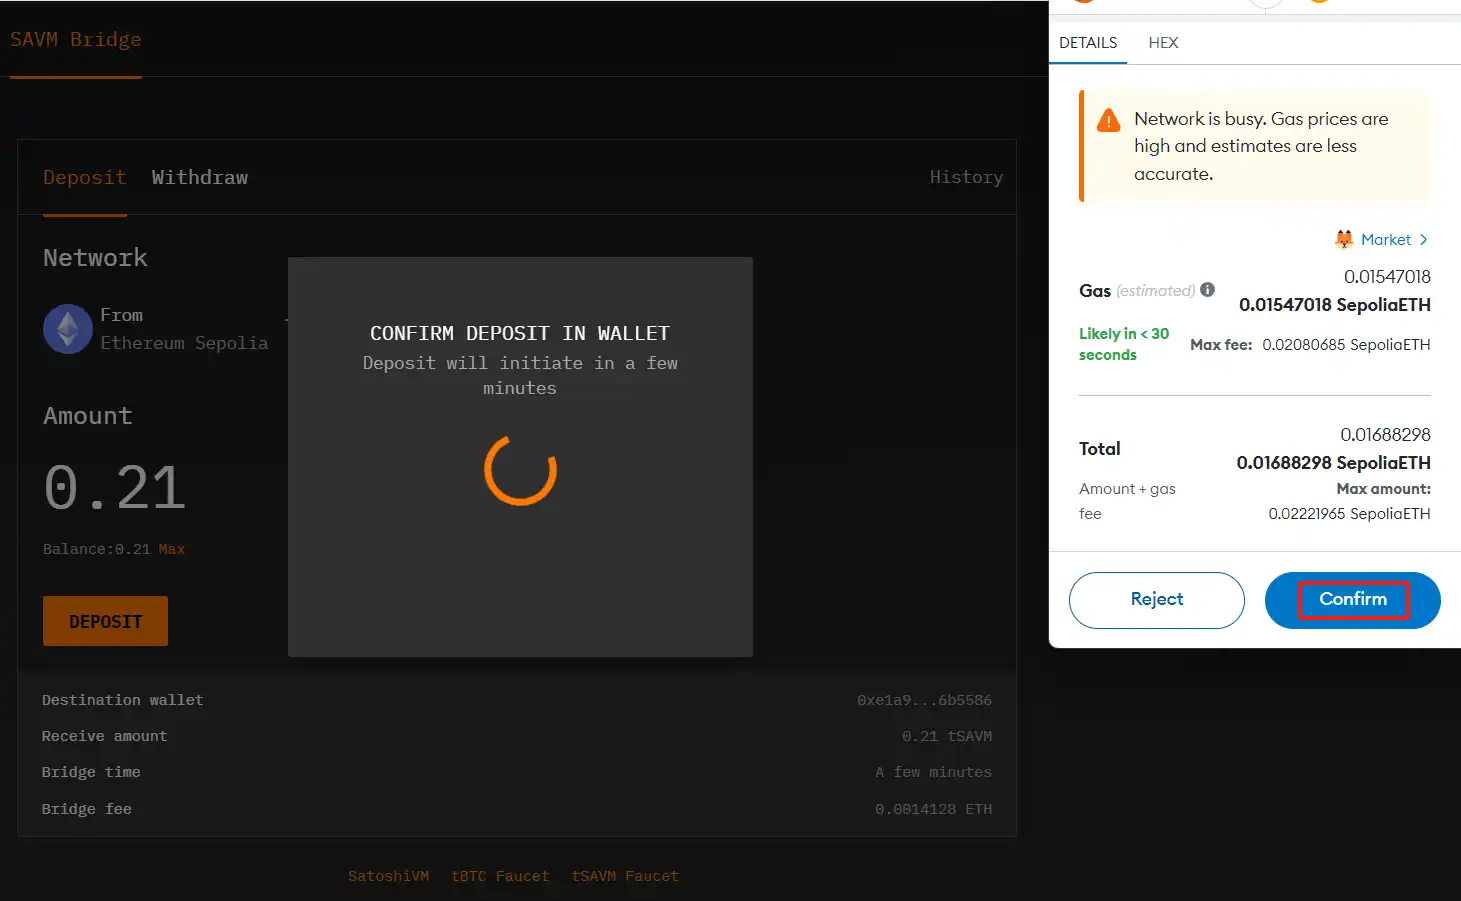Screen dimensions: 1461x901
Task: Confirm the wallet transaction
Action: point(1353,600)
